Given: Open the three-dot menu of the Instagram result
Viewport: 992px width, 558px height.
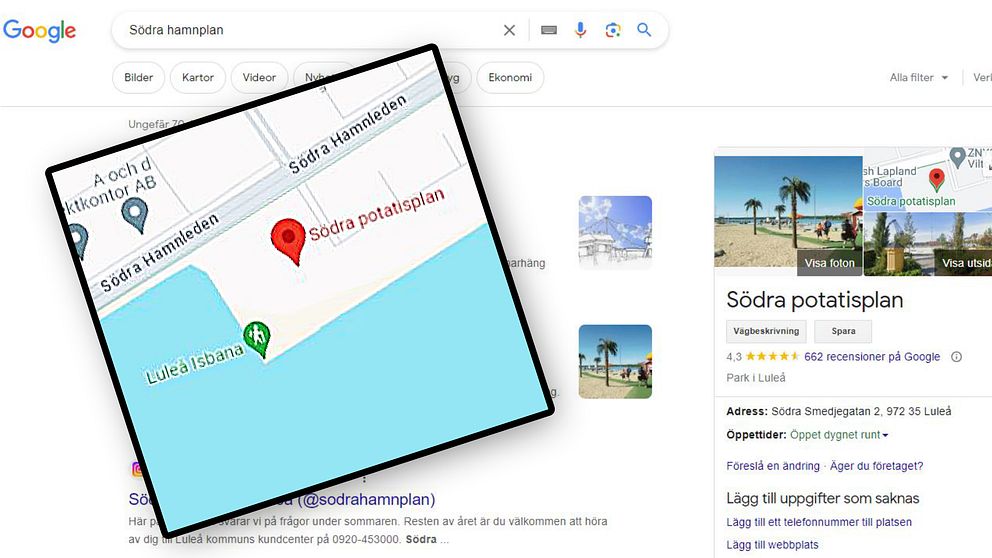Looking at the screenshot, I should coord(364,479).
